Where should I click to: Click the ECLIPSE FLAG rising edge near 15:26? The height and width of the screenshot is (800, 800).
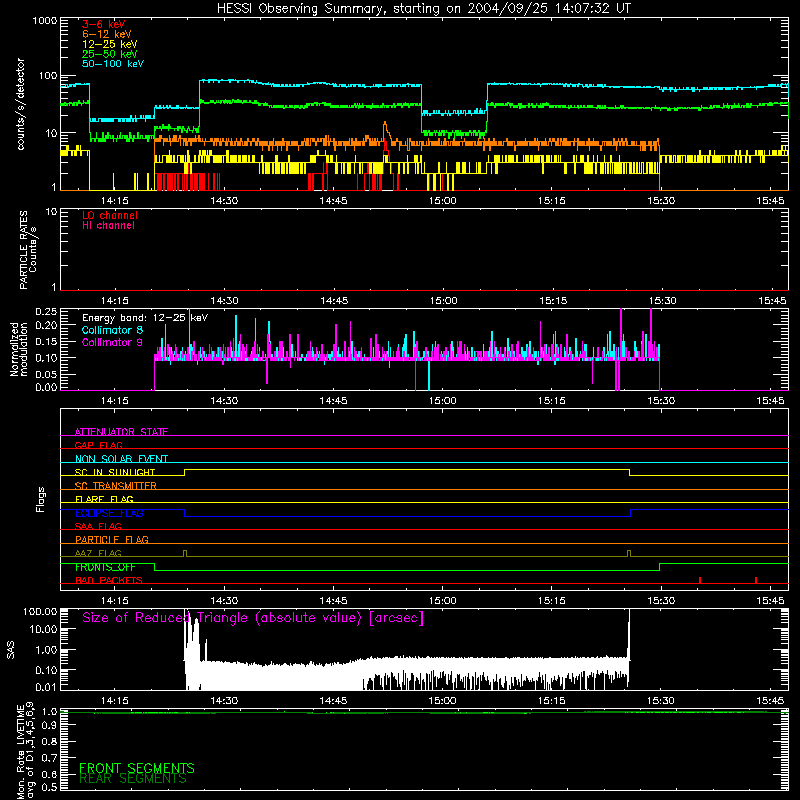(x=631, y=513)
